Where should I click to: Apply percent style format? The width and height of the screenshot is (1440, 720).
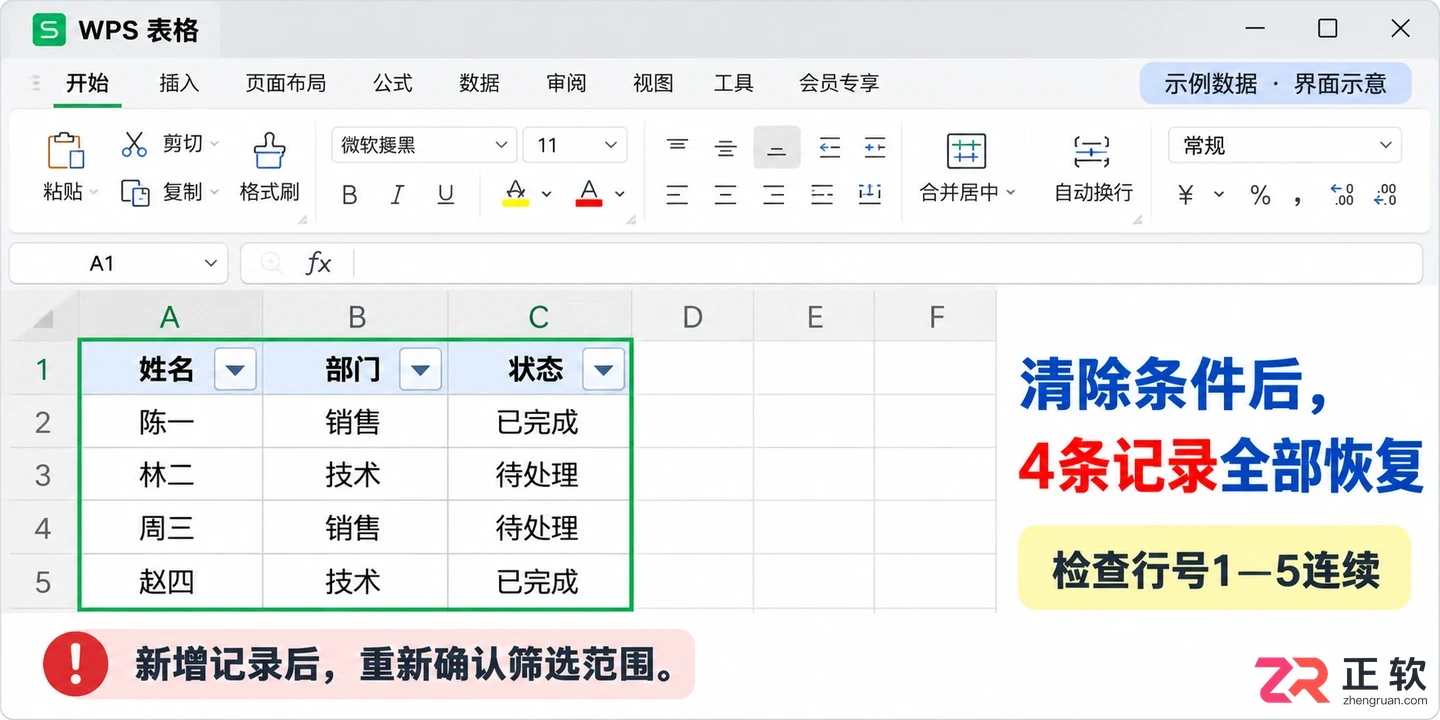[1260, 195]
